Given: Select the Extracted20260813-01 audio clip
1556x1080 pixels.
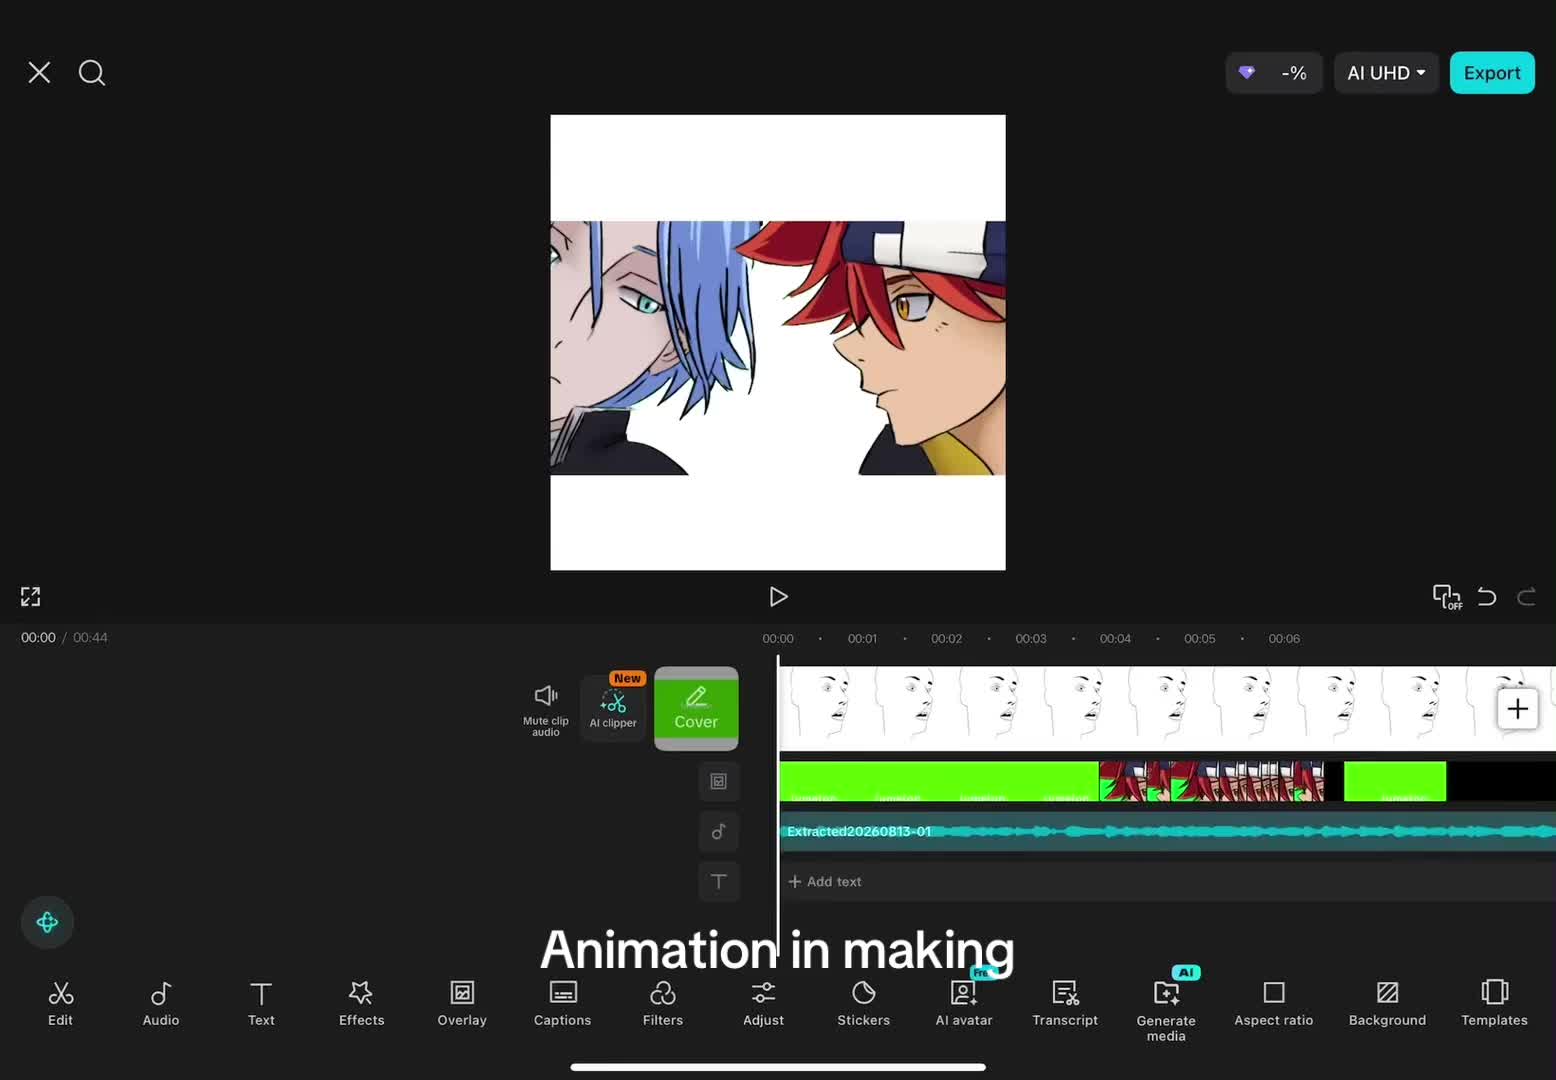Looking at the screenshot, I should tap(1167, 831).
